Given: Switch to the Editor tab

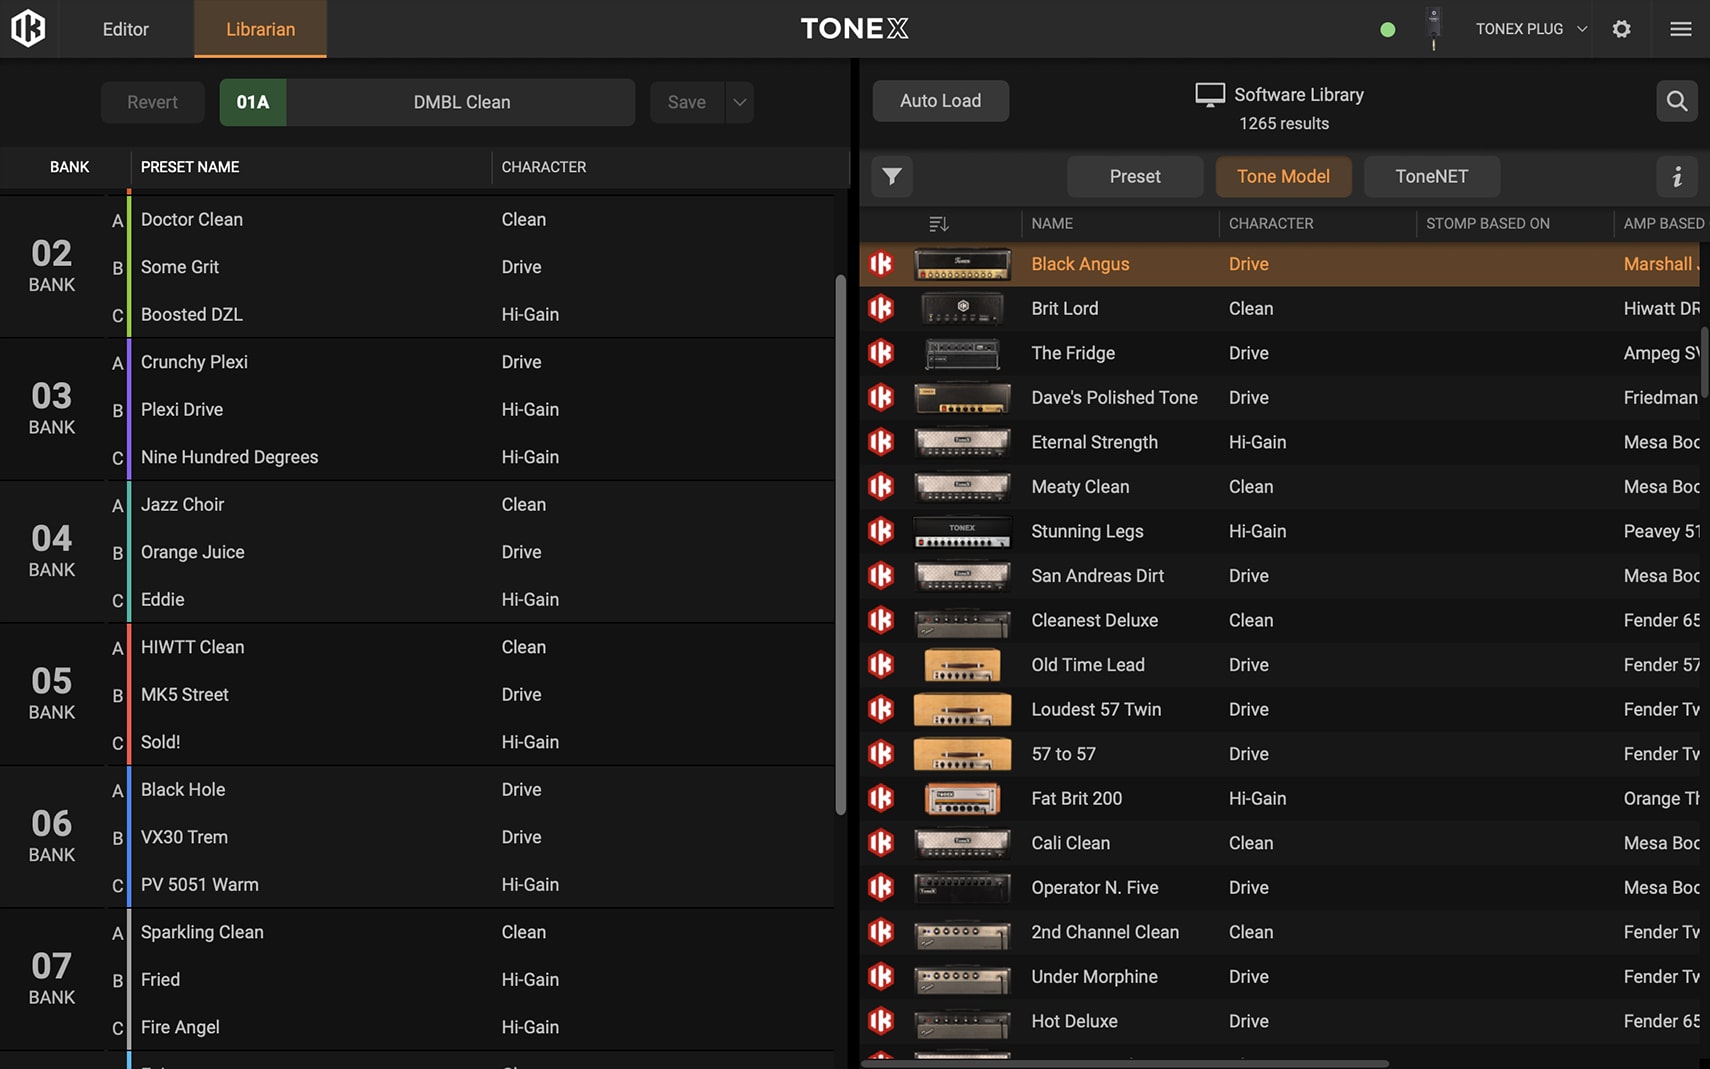Looking at the screenshot, I should tap(125, 29).
